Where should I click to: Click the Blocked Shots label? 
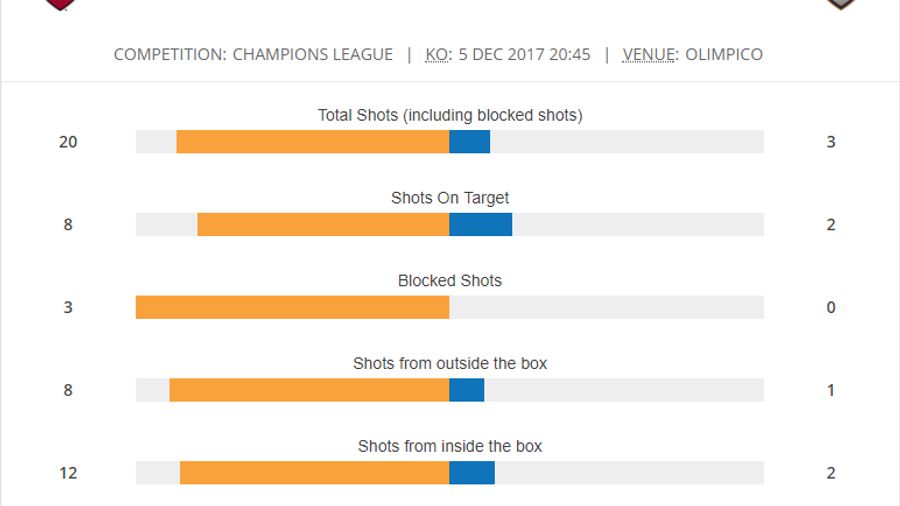tap(450, 281)
